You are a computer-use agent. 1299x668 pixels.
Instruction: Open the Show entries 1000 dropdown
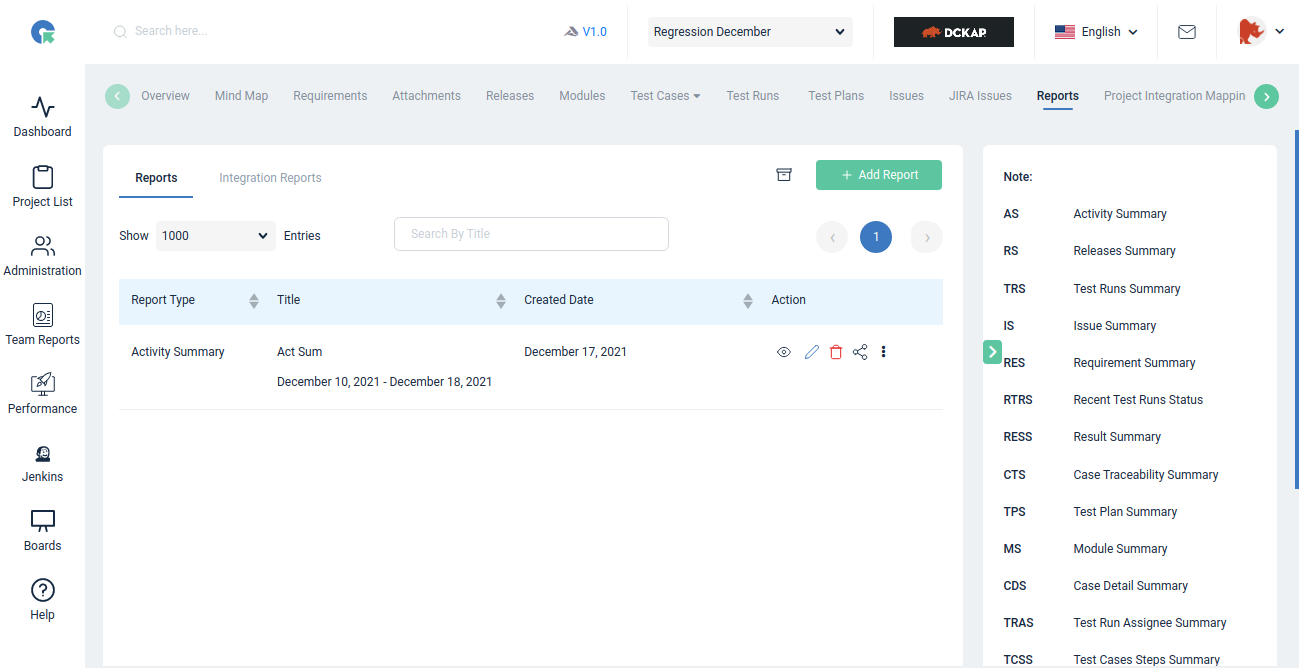click(x=215, y=236)
